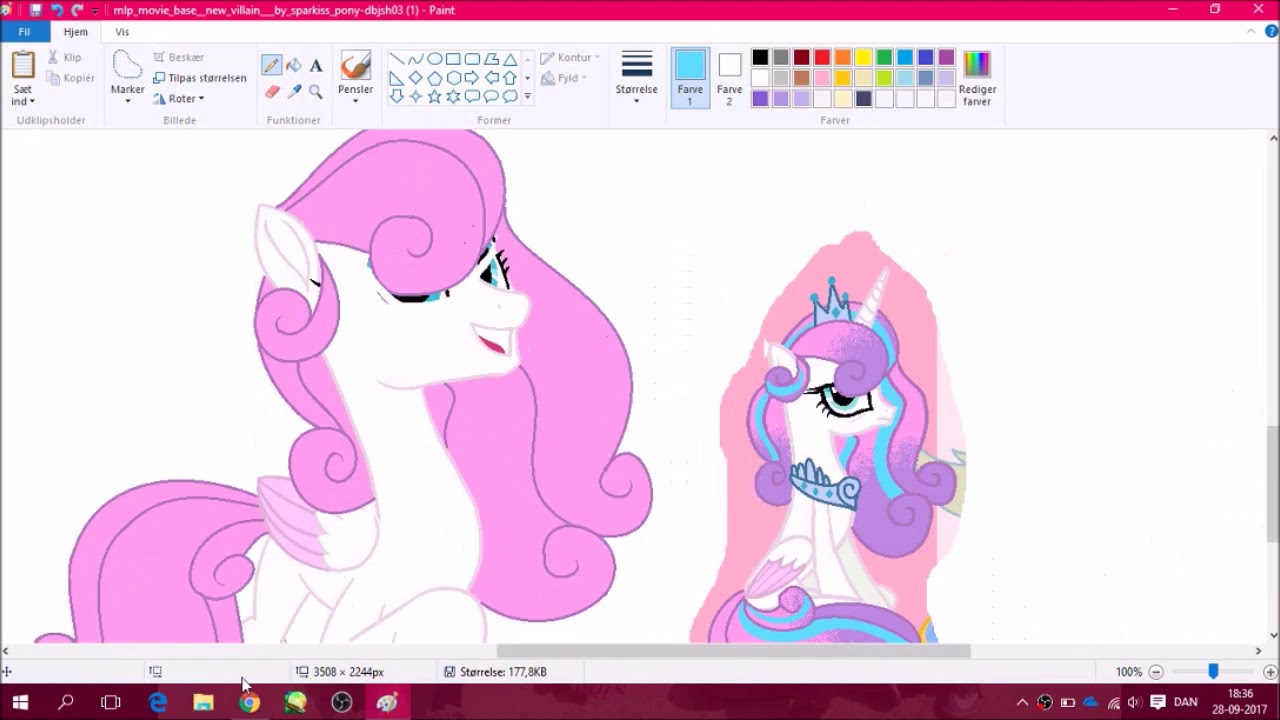Screen dimensions: 1280x720
Task: Click Kopiér copy button
Action: [x=71, y=78]
